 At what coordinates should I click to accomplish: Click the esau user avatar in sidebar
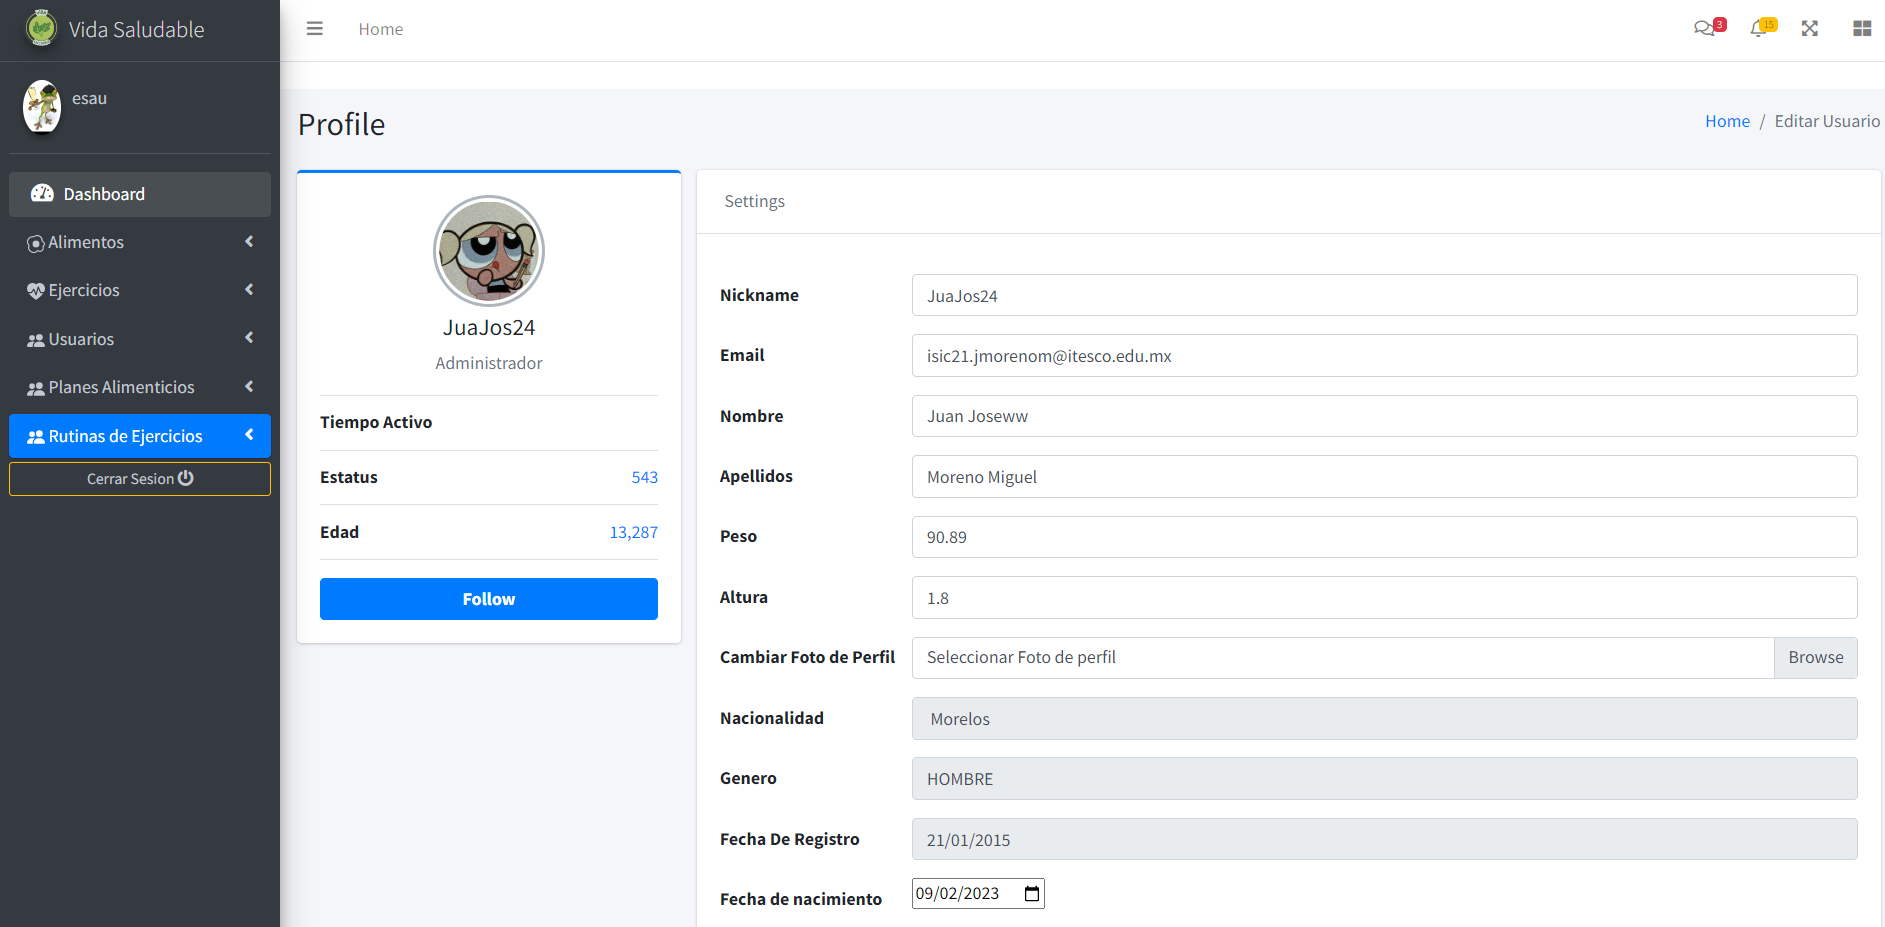pyautogui.click(x=42, y=107)
